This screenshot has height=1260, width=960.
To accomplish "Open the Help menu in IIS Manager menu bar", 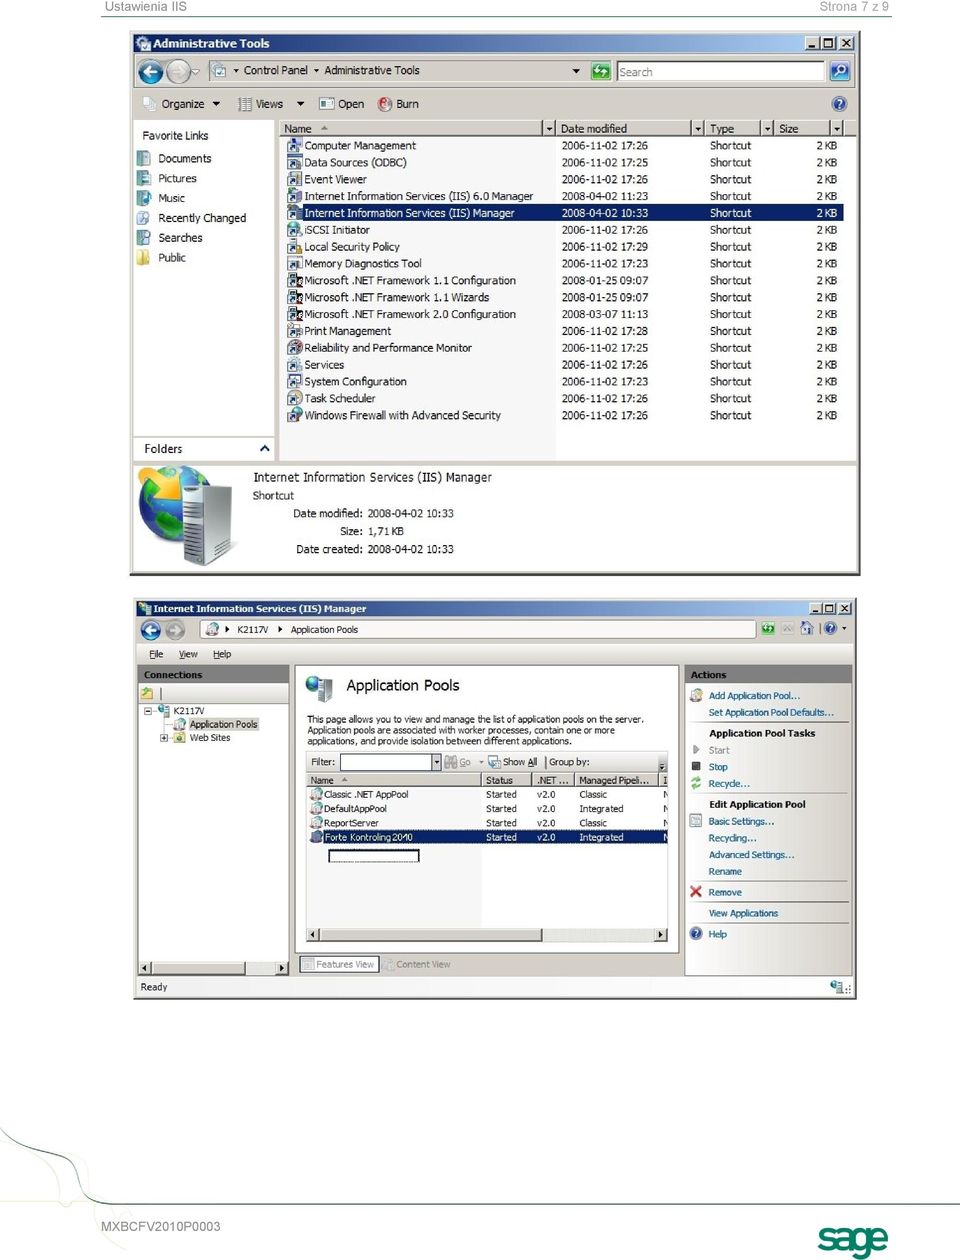I will (x=222, y=654).
